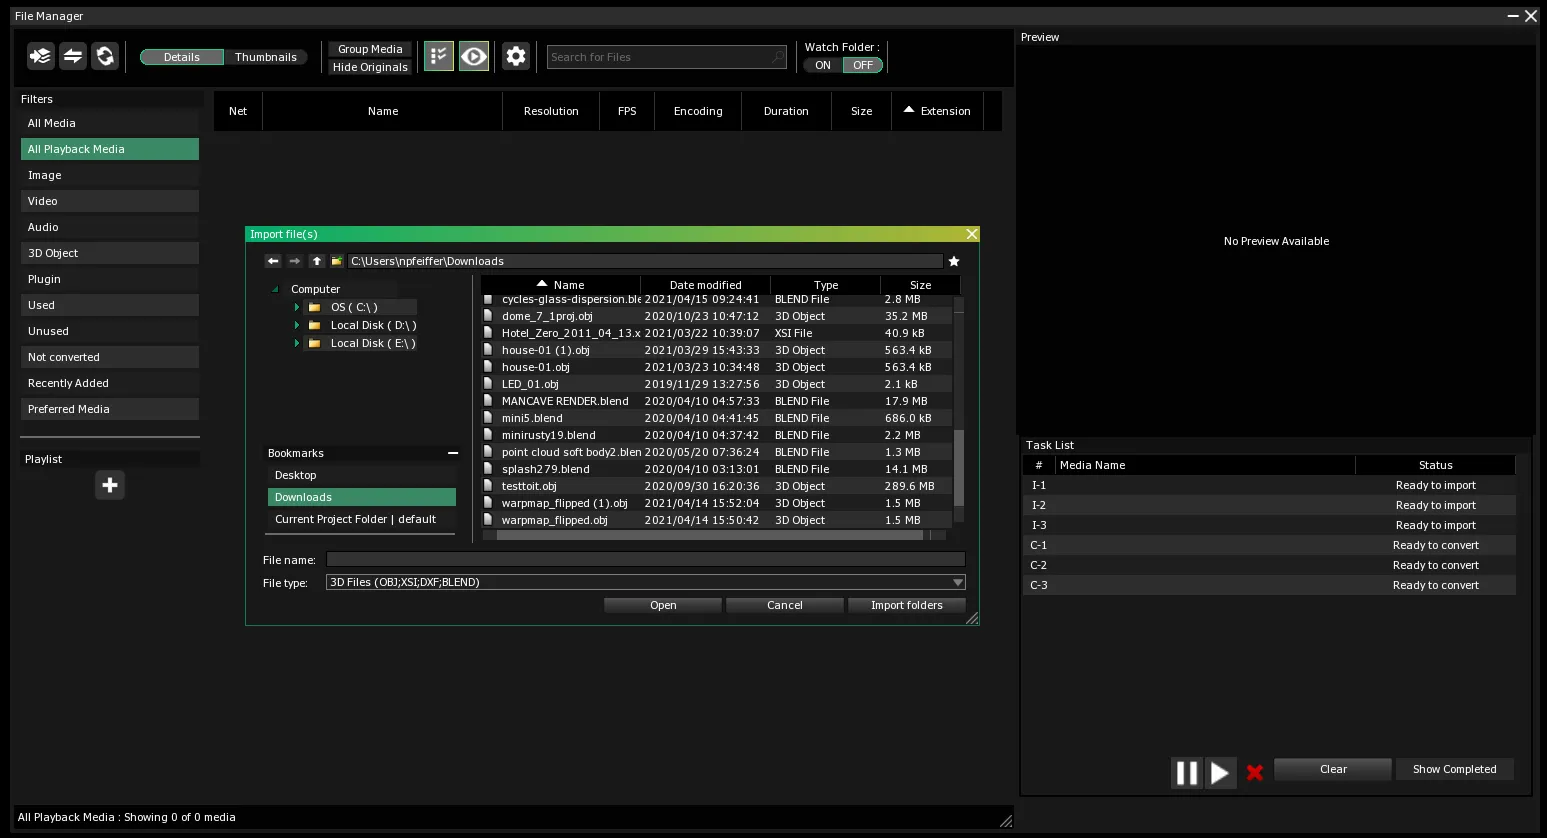Toggle the task list checklist icon
This screenshot has width=1547, height=838.
click(438, 56)
